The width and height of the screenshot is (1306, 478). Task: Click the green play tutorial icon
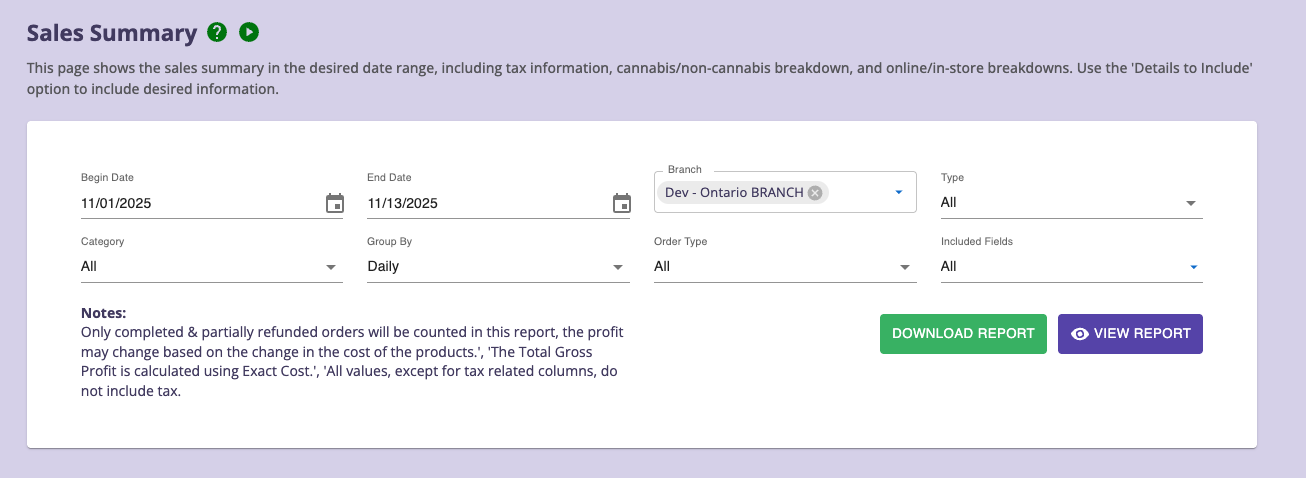pyautogui.click(x=249, y=33)
